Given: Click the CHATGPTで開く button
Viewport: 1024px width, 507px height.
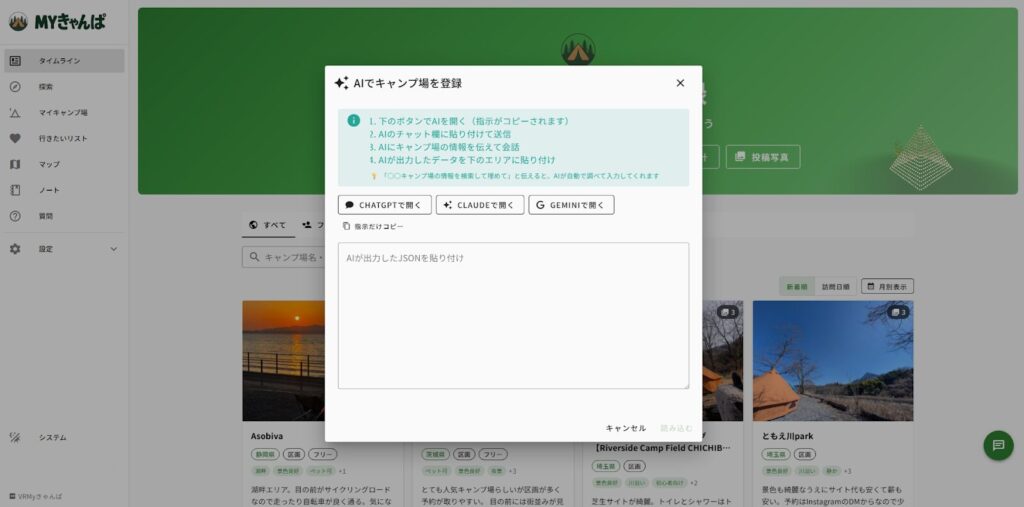Looking at the screenshot, I should (385, 205).
